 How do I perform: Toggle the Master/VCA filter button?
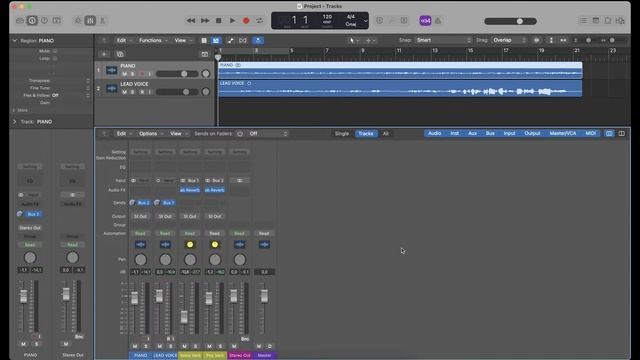(x=562, y=133)
